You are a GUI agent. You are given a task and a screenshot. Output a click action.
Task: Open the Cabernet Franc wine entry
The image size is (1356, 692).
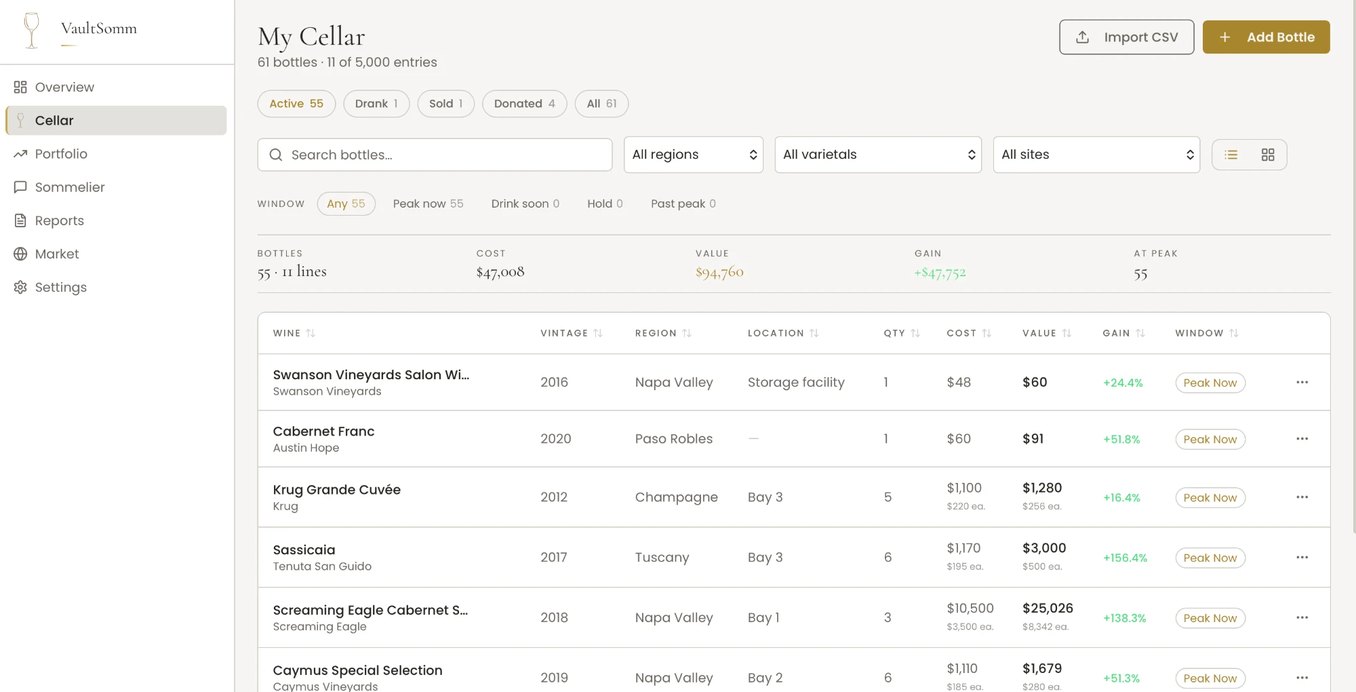coord(324,432)
